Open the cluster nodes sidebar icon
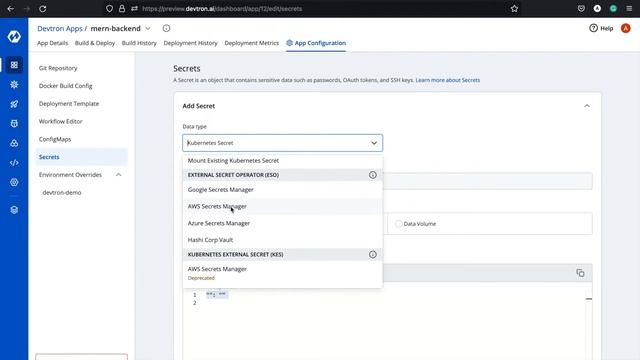This screenshot has height=360, width=640. tap(14, 143)
